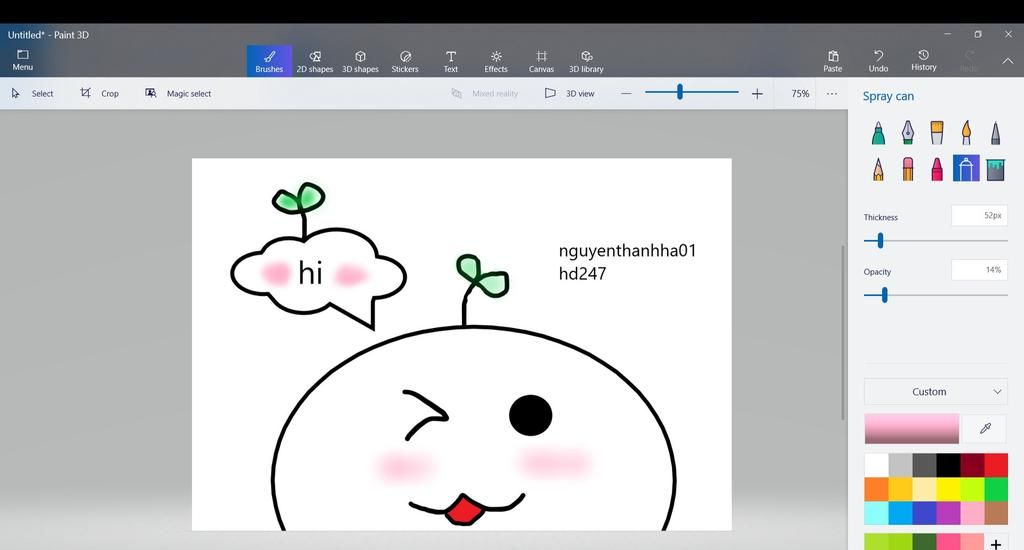Image resolution: width=1024 pixels, height=550 pixels.
Task: Select the Calligraphy pen brush
Action: click(x=908, y=133)
